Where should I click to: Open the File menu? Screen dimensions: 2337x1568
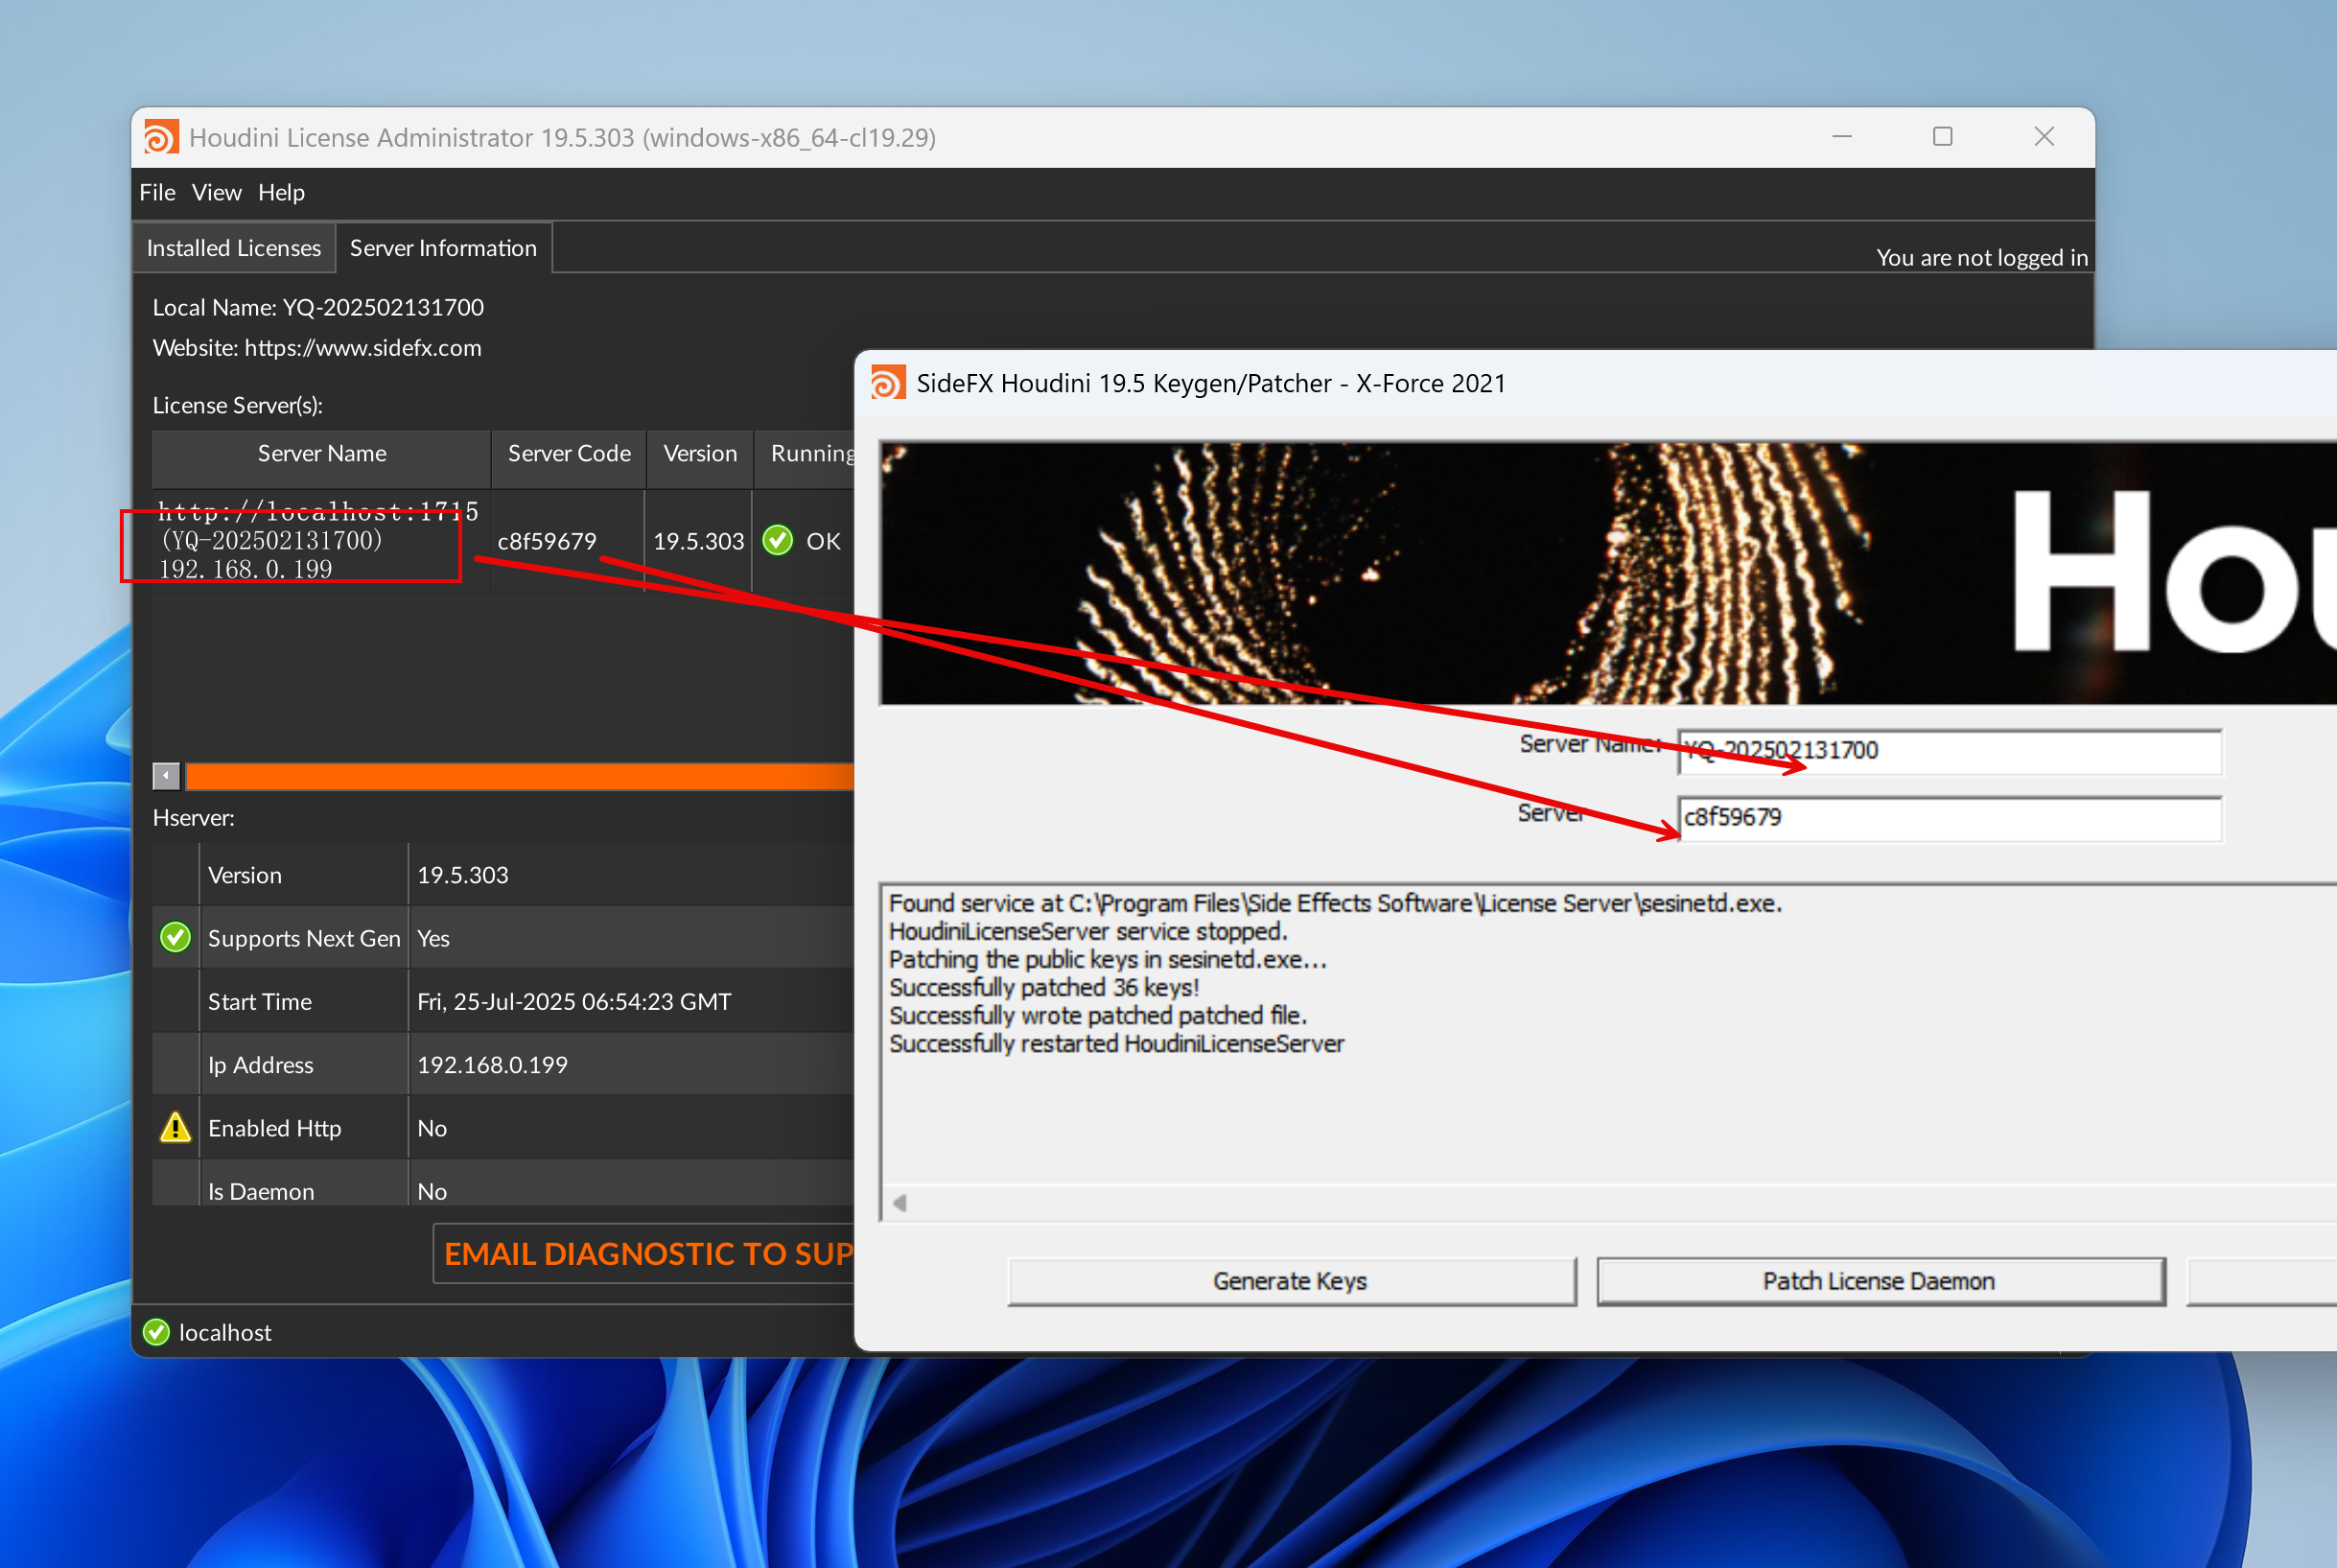pyautogui.click(x=157, y=192)
